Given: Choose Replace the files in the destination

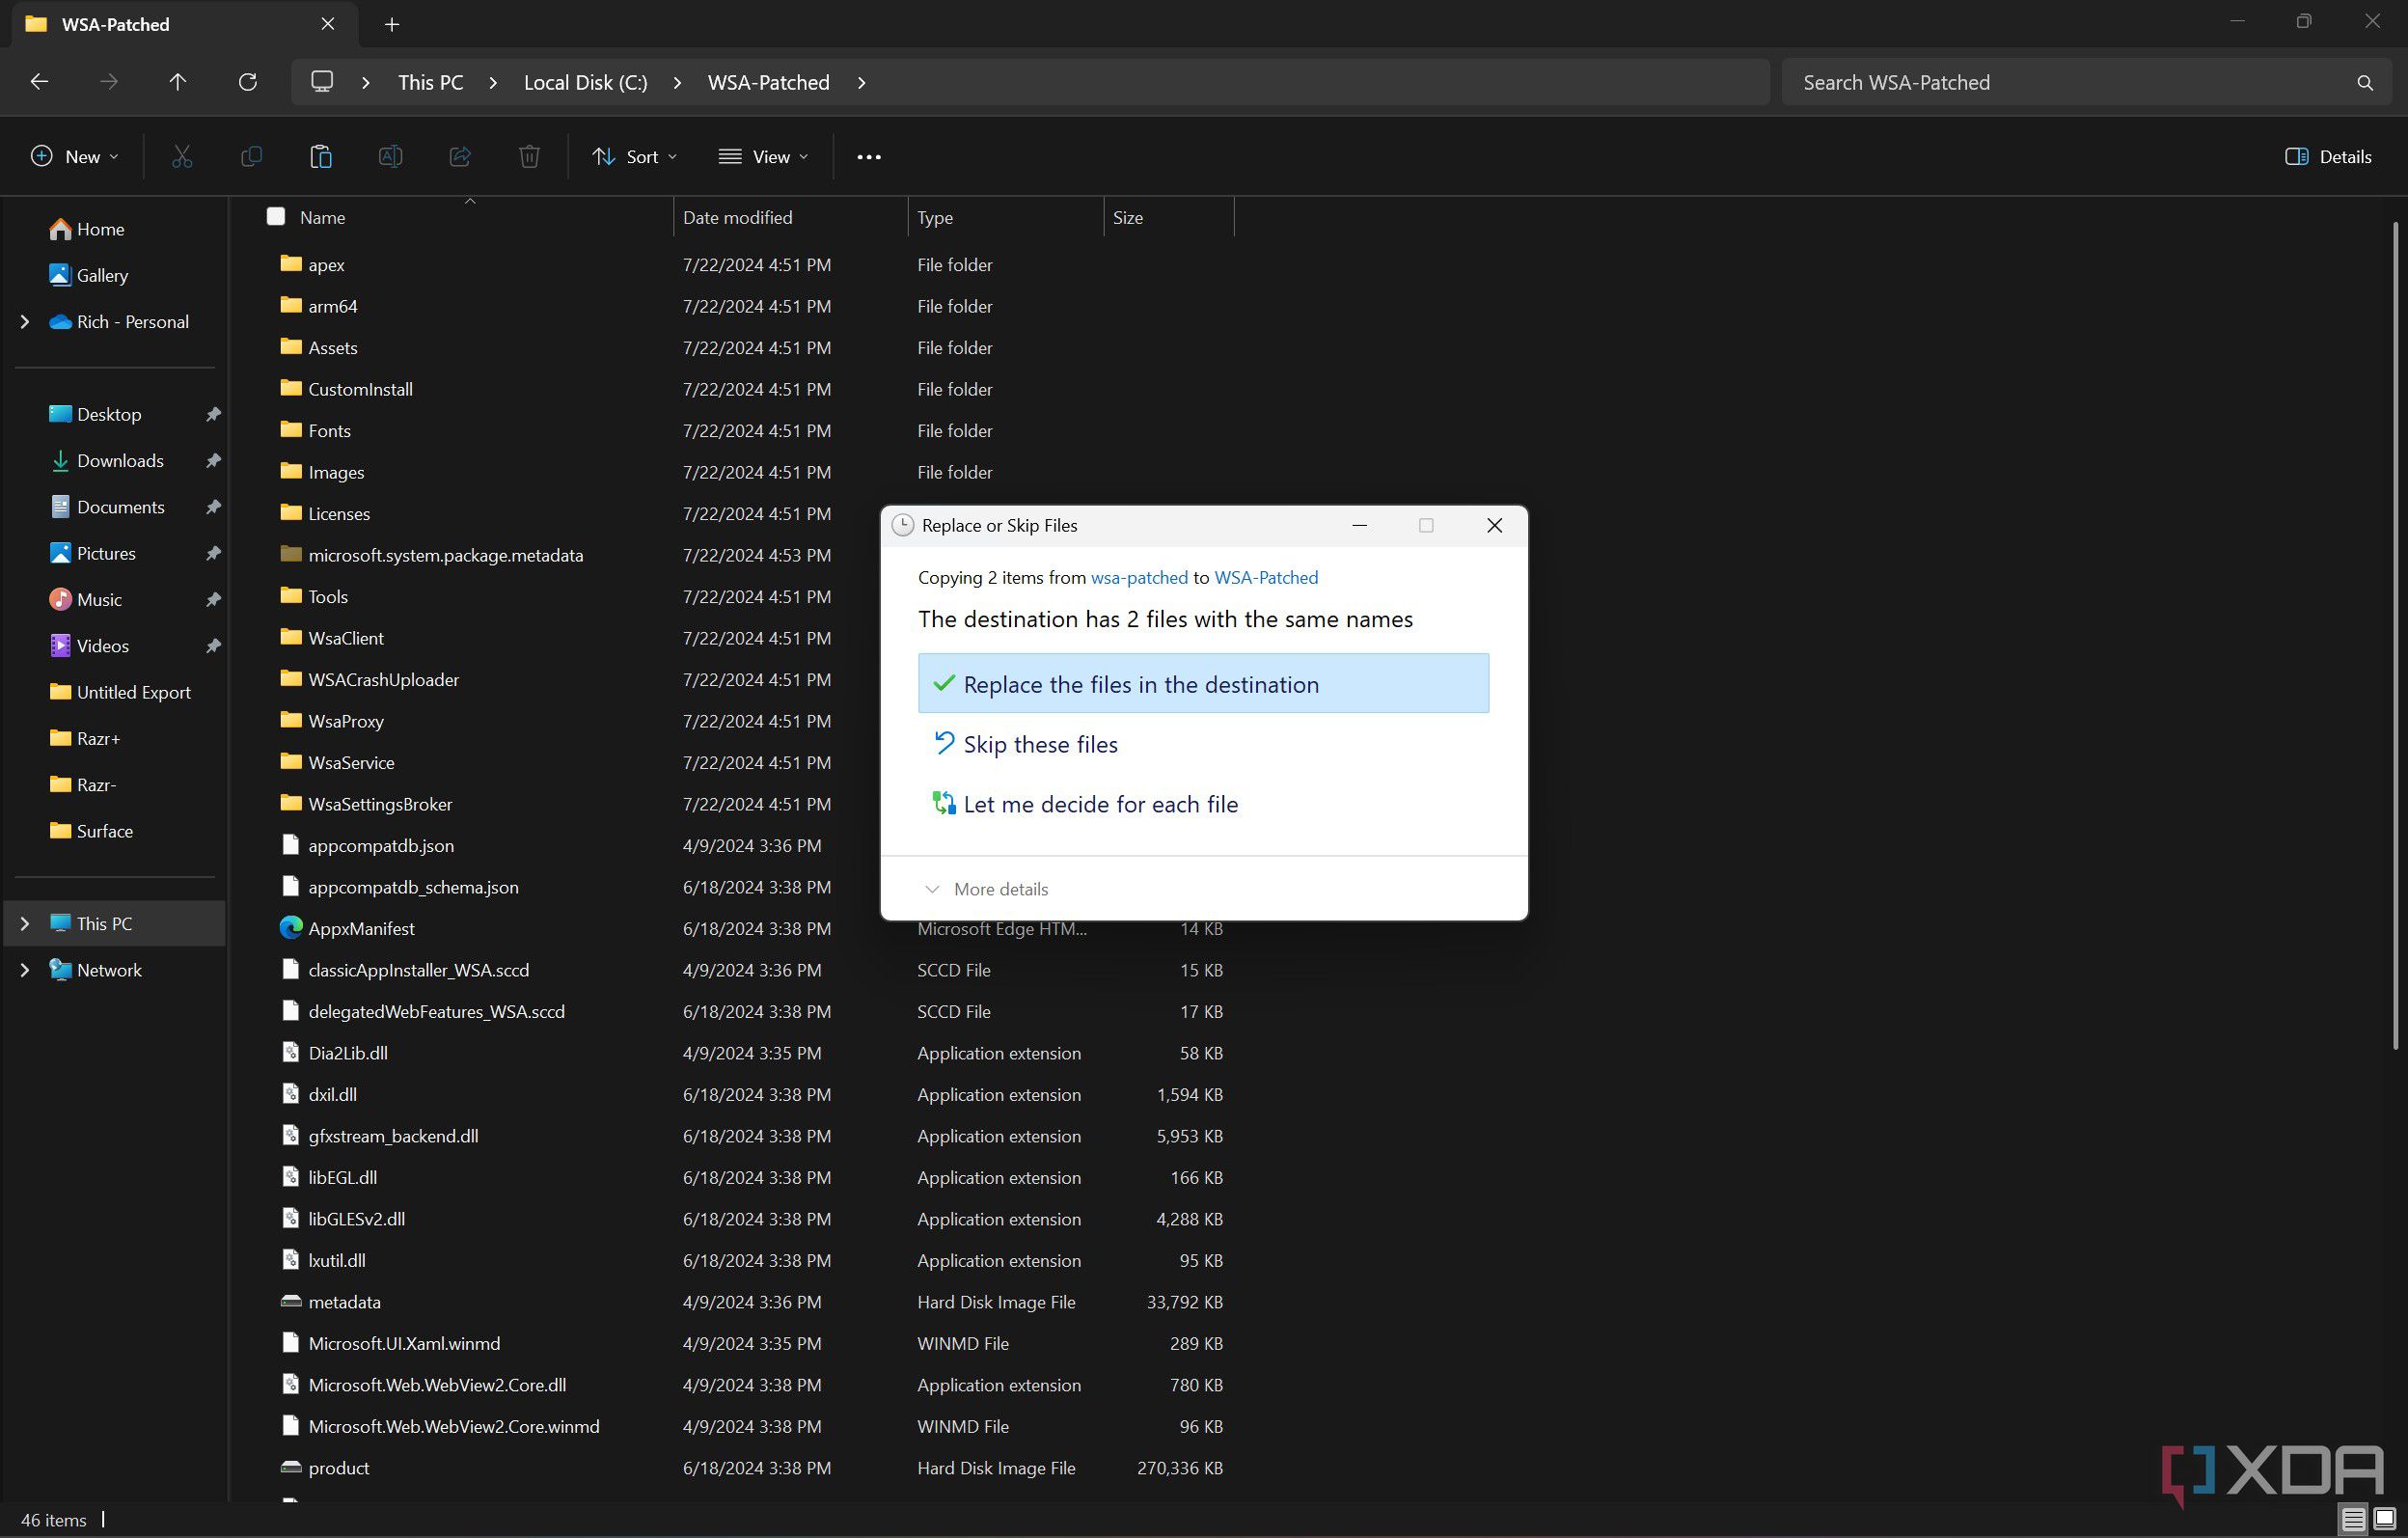Looking at the screenshot, I should (x=1203, y=683).
